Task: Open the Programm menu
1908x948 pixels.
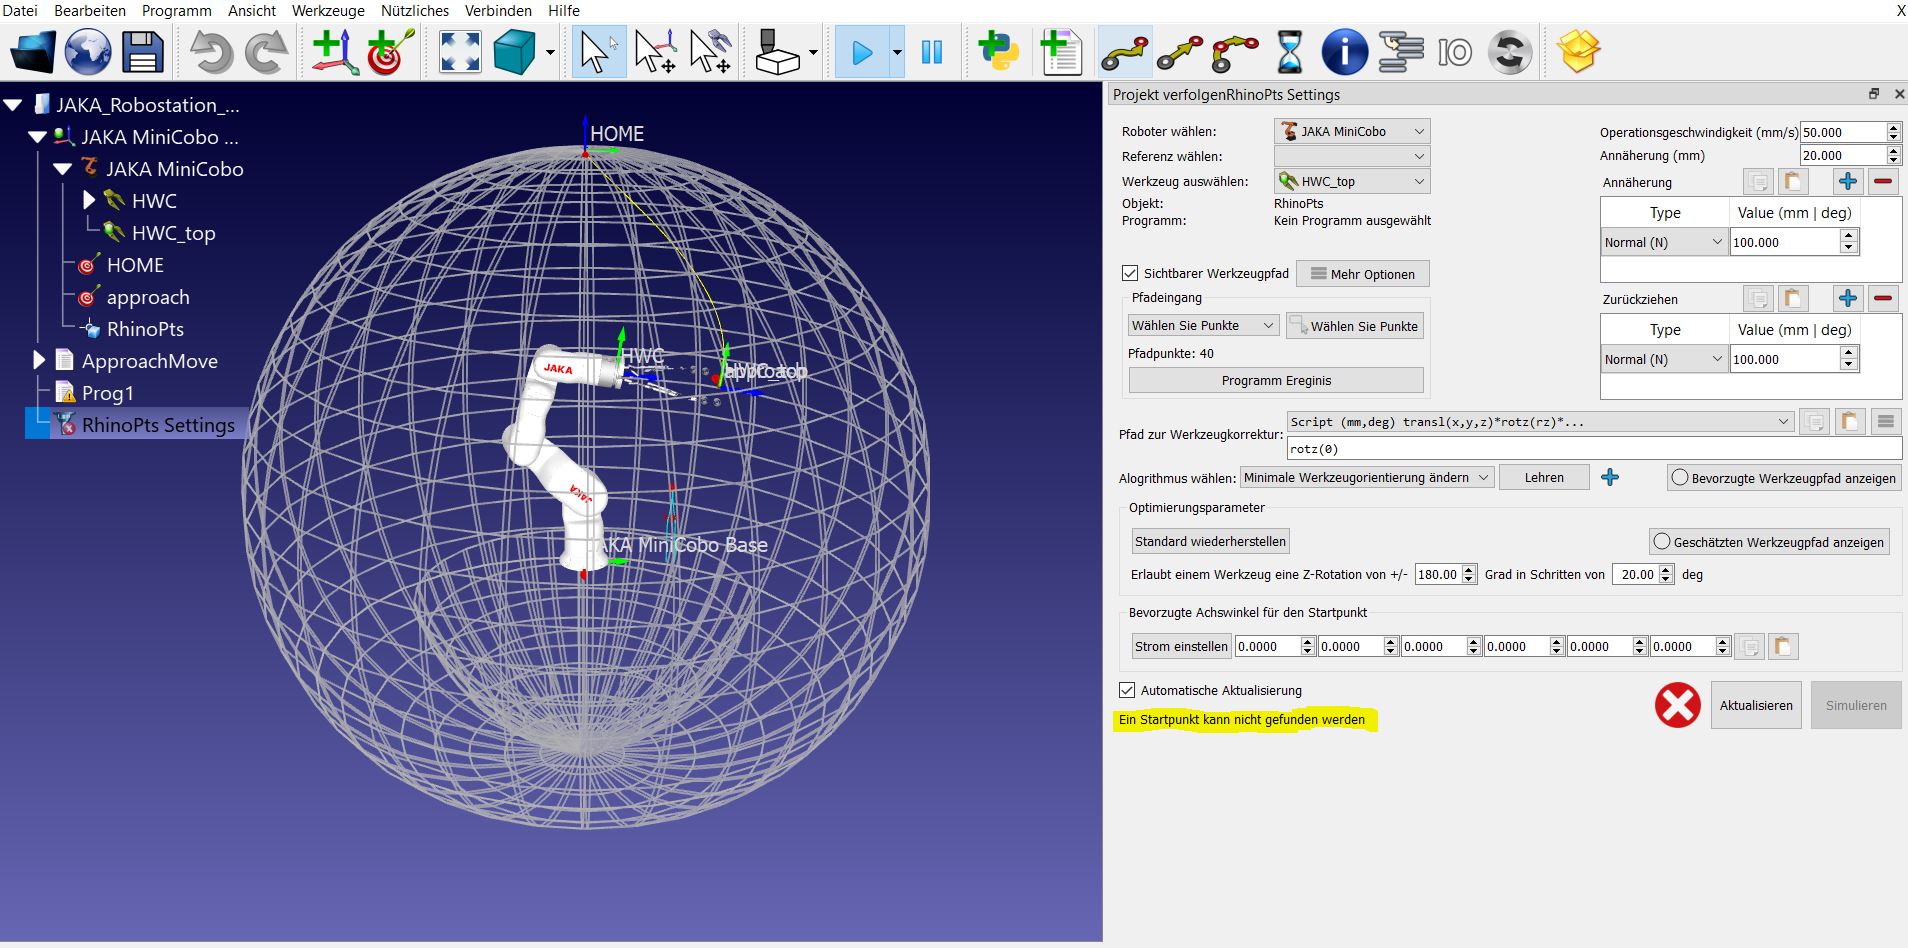Action: click(177, 10)
